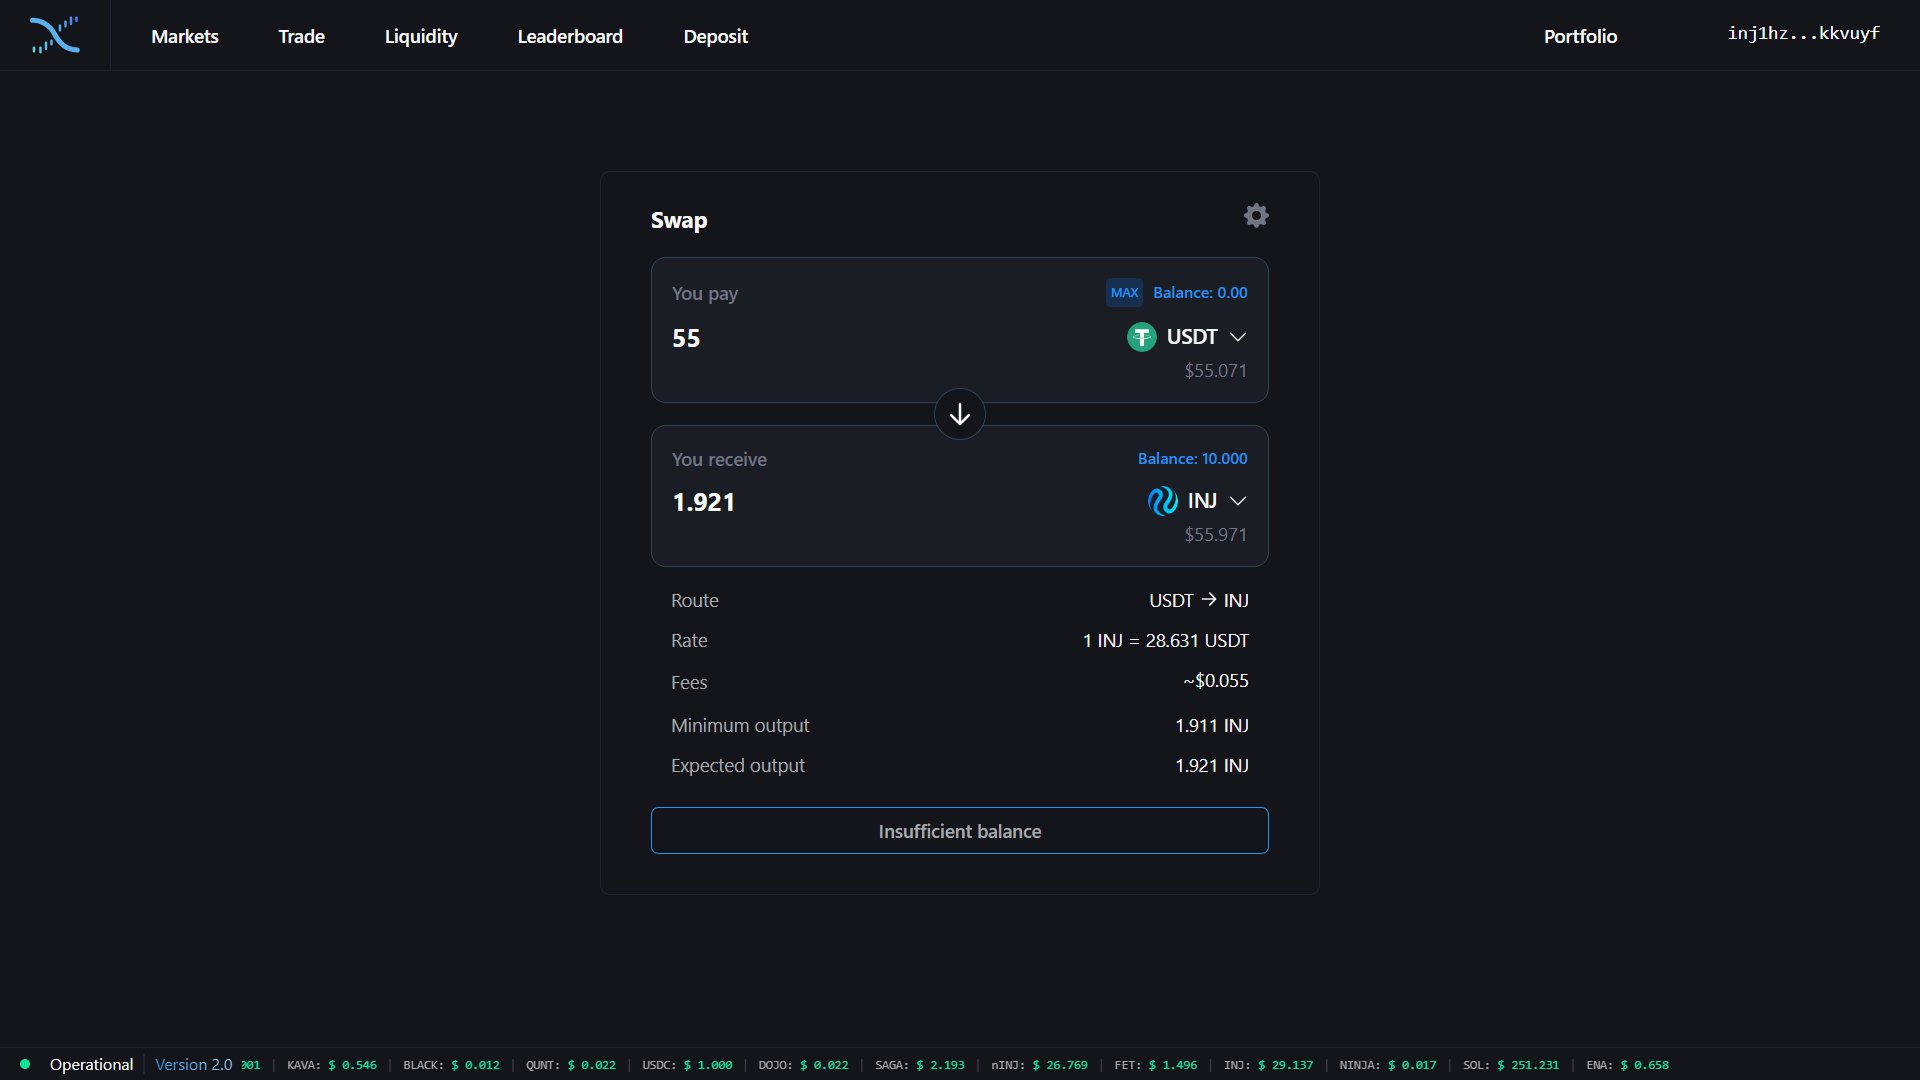Viewport: 1920px width, 1080px height.
Task: Expand the USDT token dropdown chevron
Action: pos(1238,337)
